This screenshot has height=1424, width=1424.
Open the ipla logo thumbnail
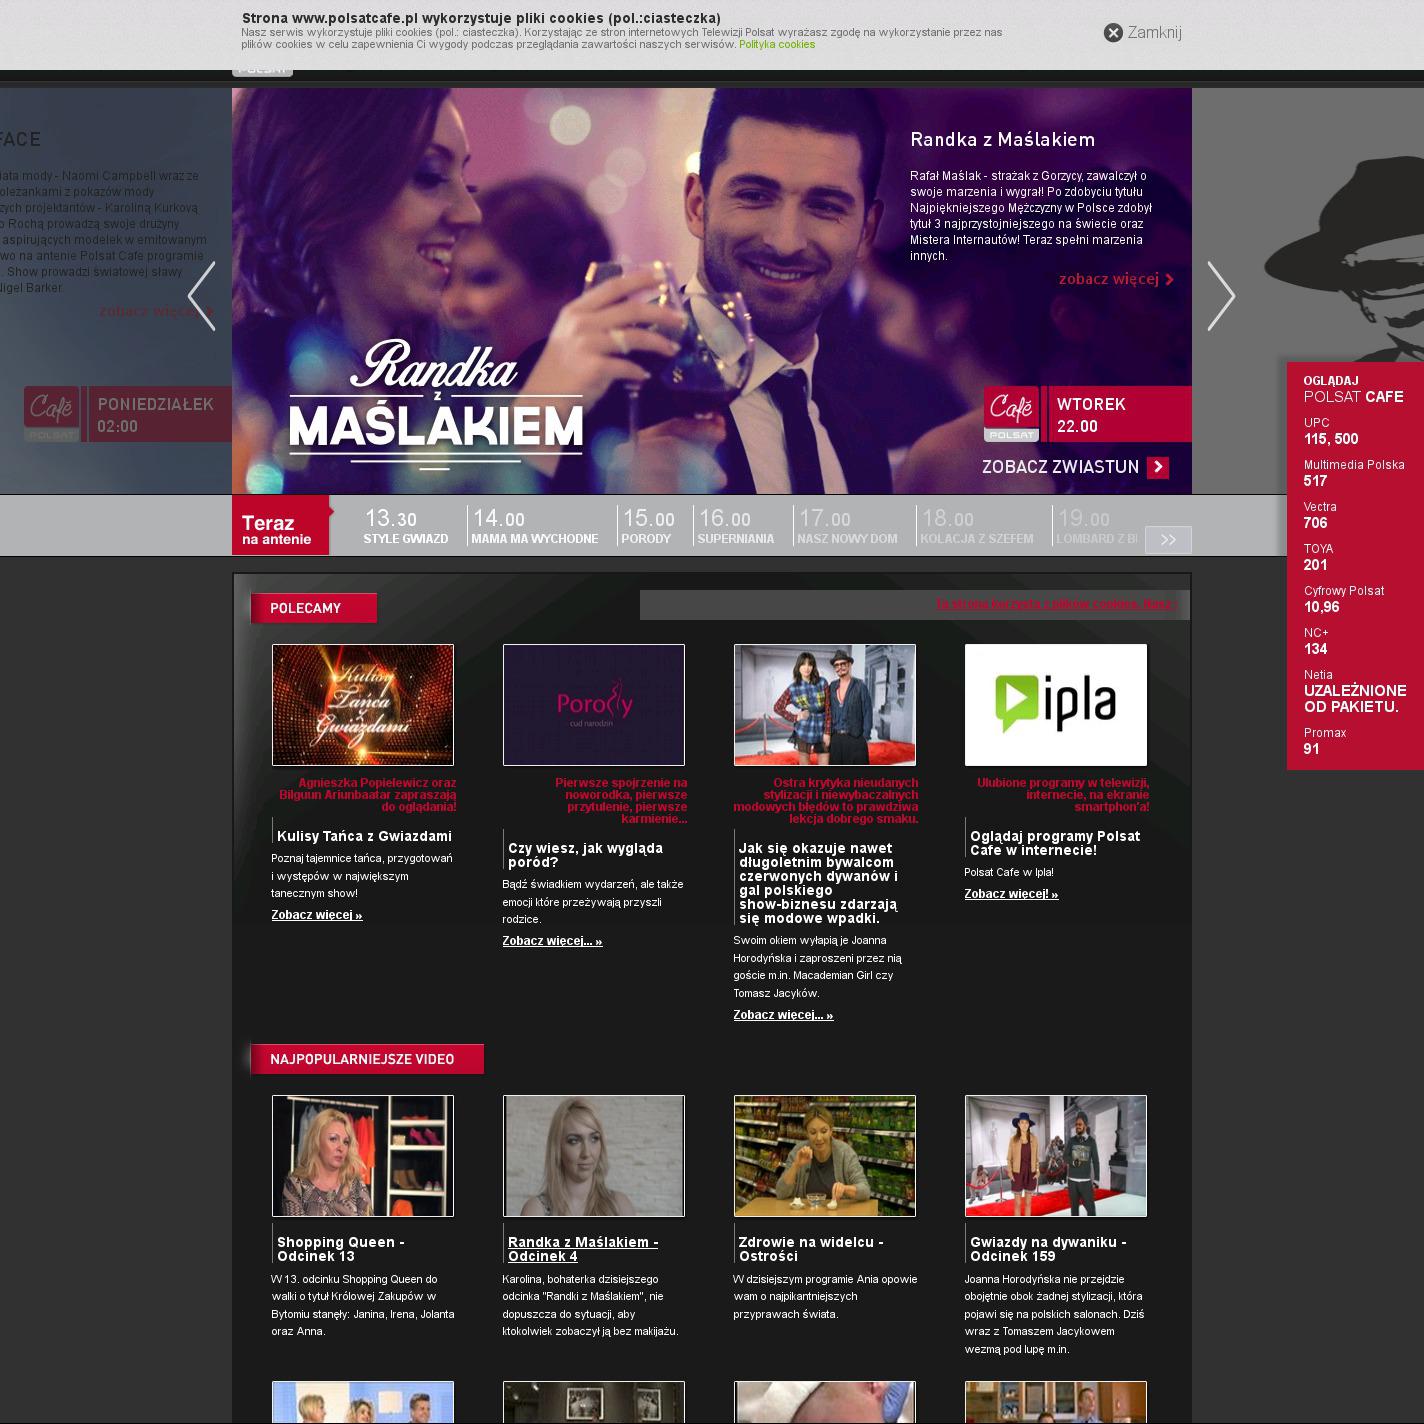(x=1055, y=705)
